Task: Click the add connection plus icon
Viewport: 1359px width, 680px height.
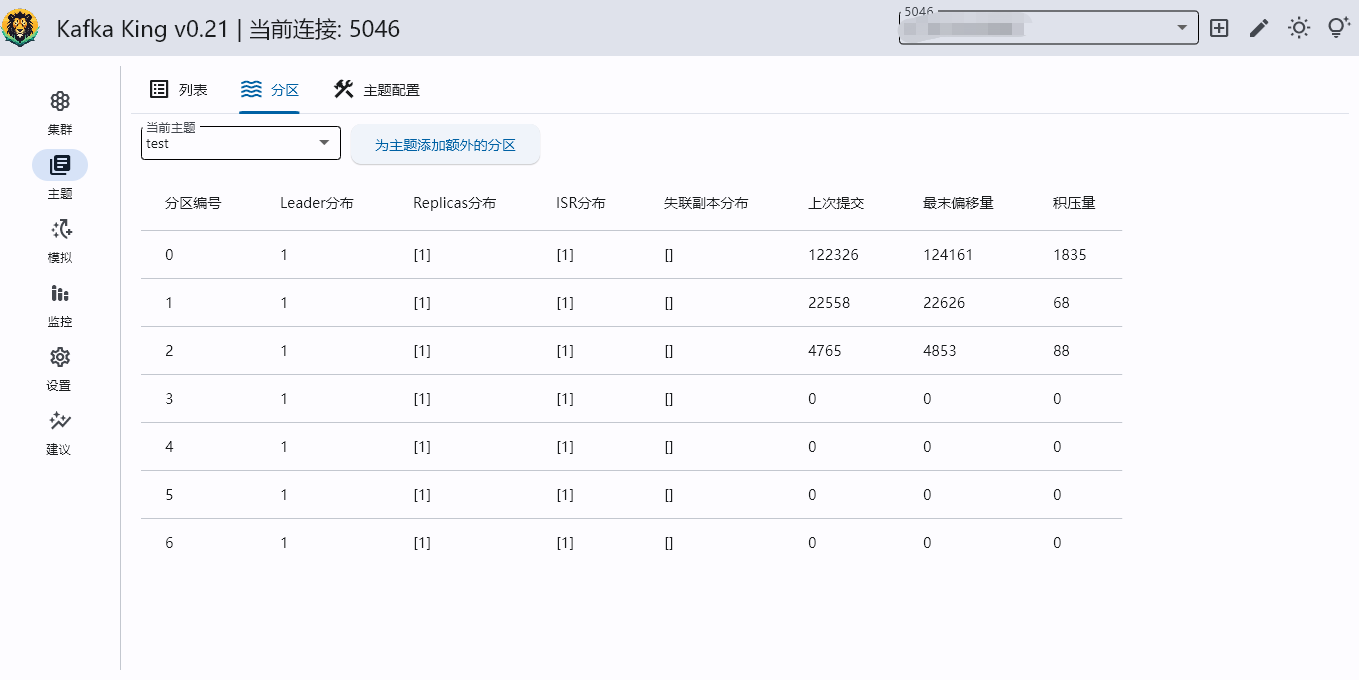Action: click(1219, 28)
